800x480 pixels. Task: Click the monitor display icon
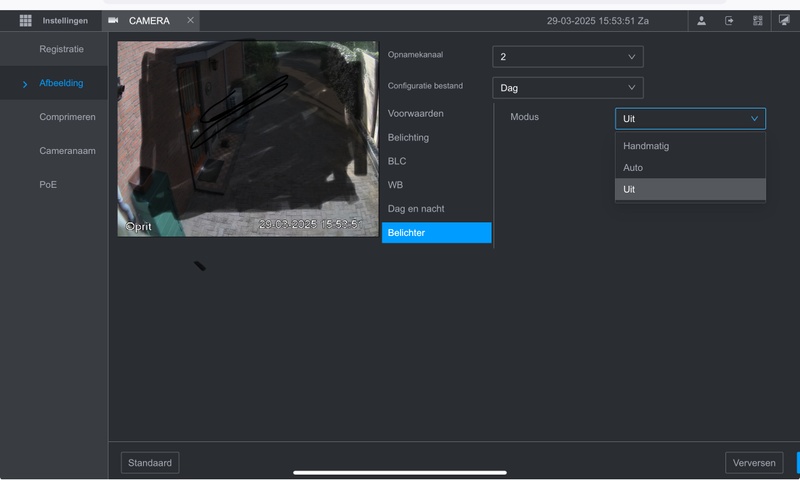784,20
